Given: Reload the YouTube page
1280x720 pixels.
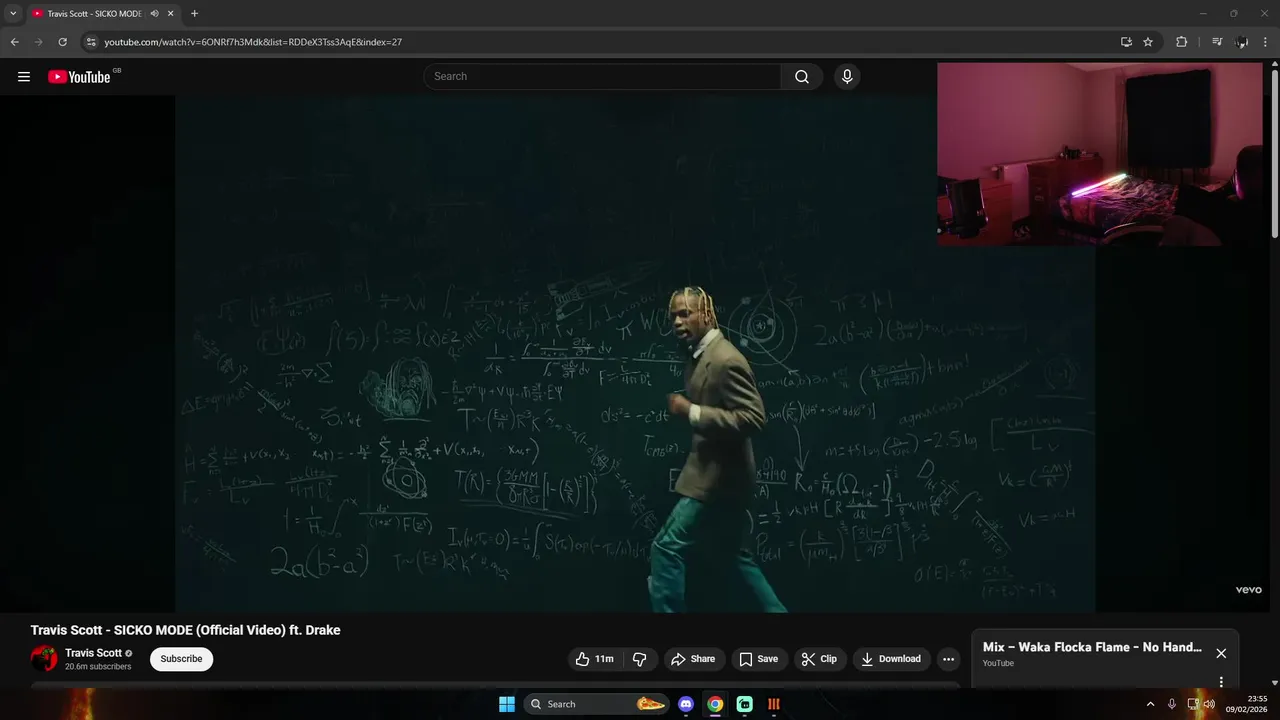Looking at the screenshot, I should pyautogui.click(x=62, y=42).
